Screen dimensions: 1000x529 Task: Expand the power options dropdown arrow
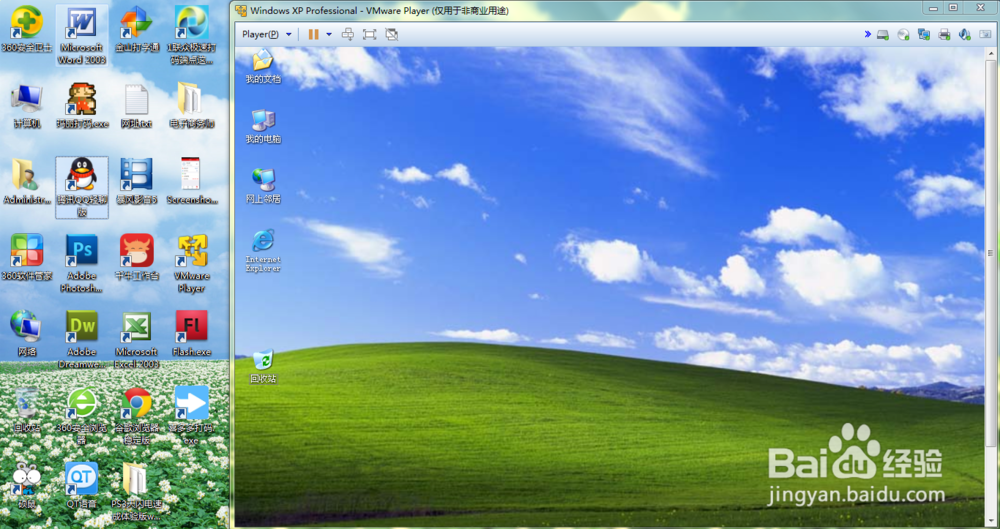tap(329, 34)
